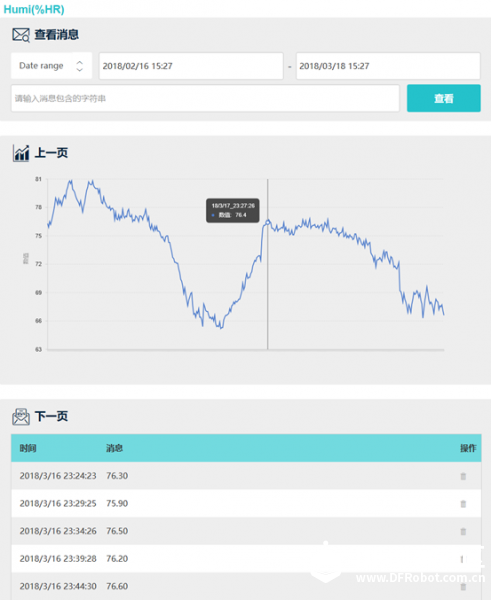Viewport: 491px width, 600px height.
Task: Click trash icon for the 75.90 row
Action: click(463, 504)
